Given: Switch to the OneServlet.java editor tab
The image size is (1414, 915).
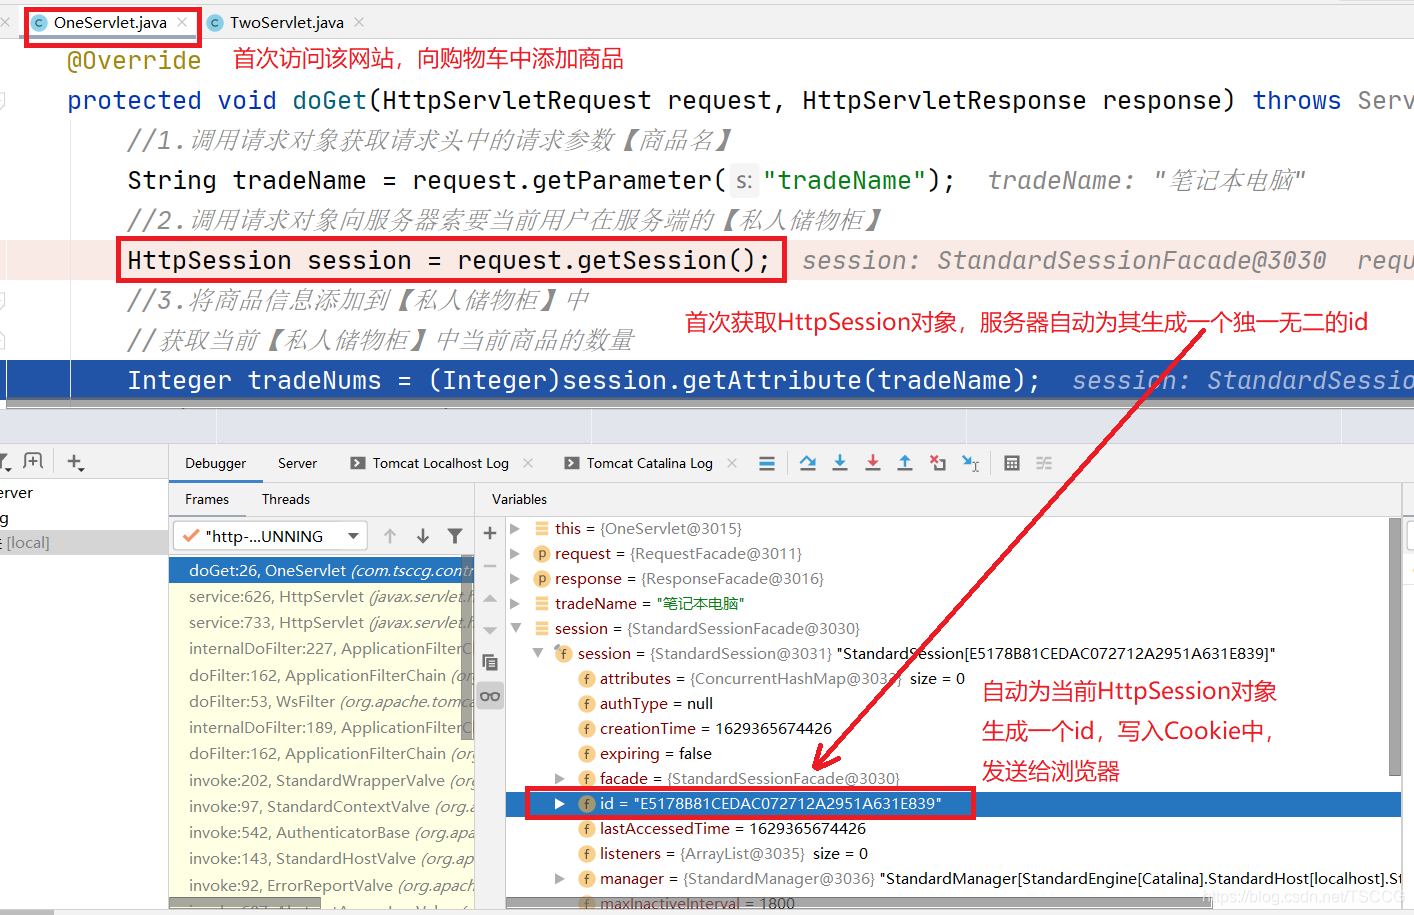Looking at the screenshot, I should point(110,22).
